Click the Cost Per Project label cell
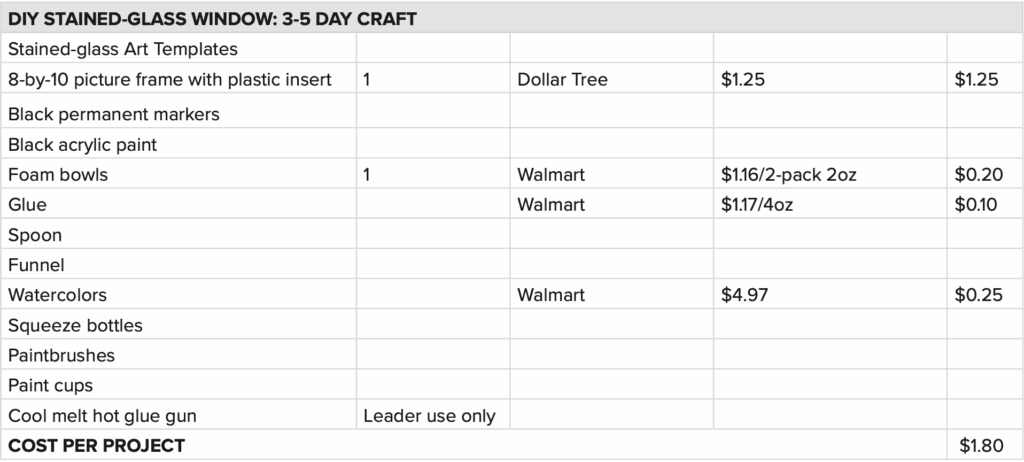This screenshot has height=462, width=1024. click(x=96, y=445)
